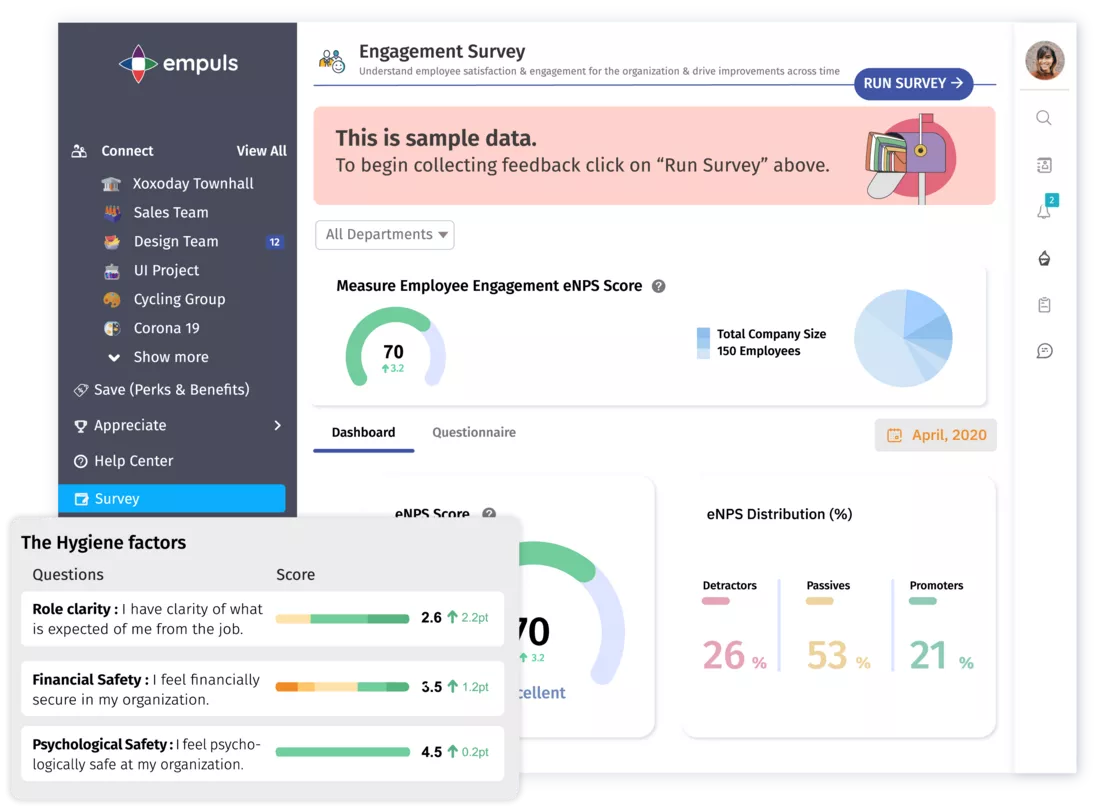Open the cupcake celebrations icon
Image resolution: width=1100 pixels, height=810 pixels.
tap(1044, 259)
